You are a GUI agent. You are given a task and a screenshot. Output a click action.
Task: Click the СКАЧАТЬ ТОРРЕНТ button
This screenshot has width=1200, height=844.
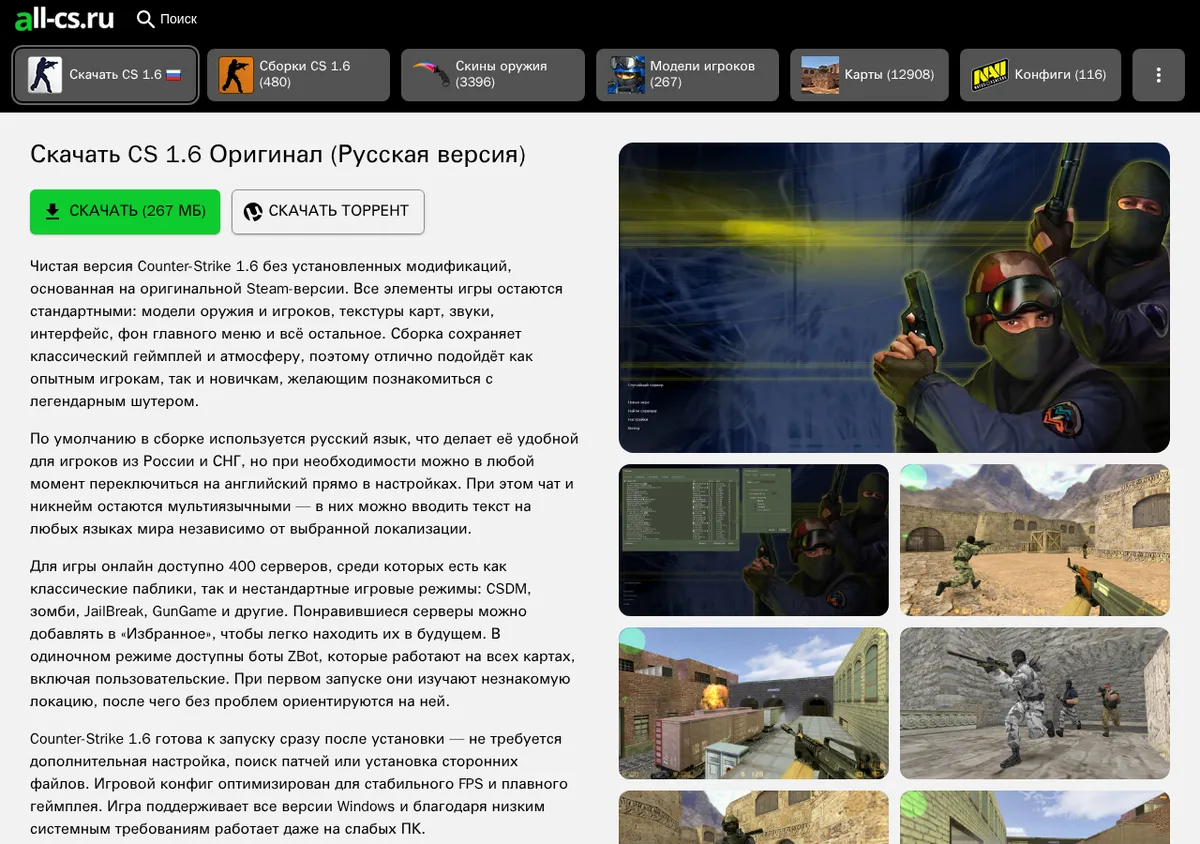pyautogui.click(x=328, y=212)
